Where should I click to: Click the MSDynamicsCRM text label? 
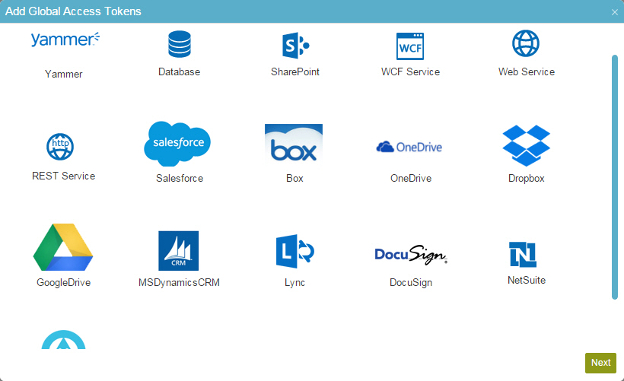click(179, 283)
